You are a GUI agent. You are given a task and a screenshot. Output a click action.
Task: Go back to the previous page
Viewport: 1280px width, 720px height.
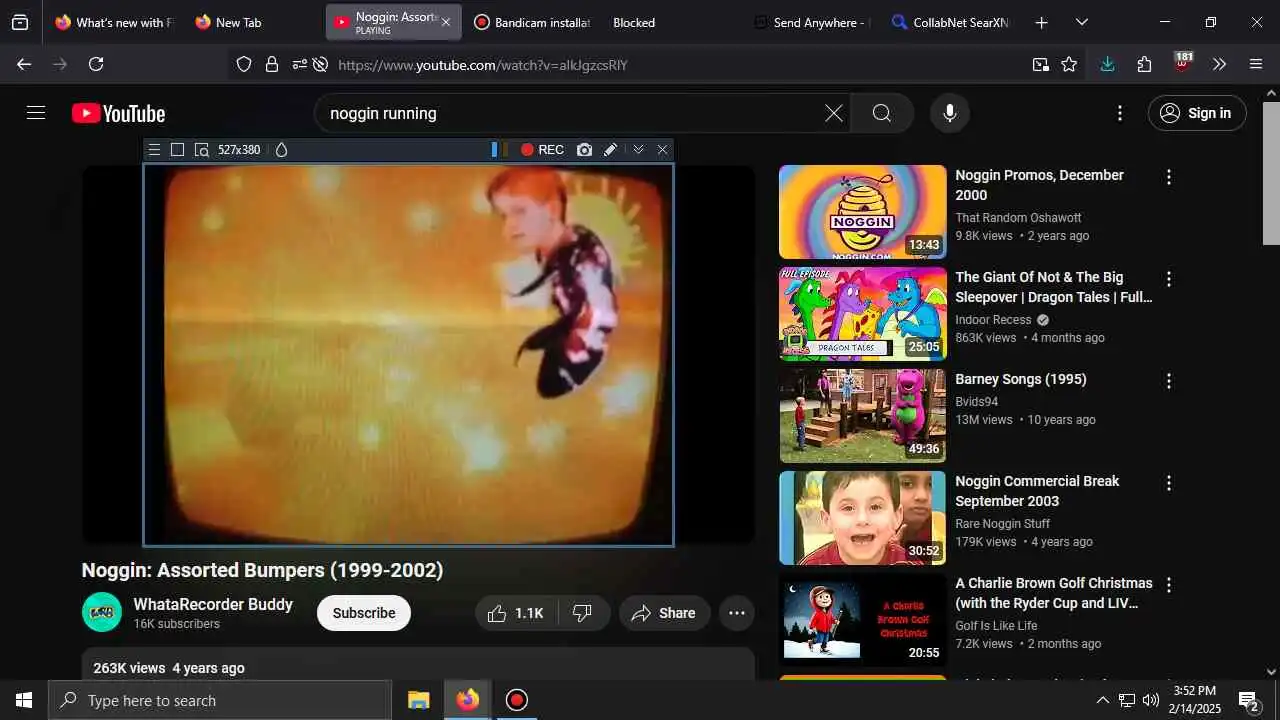coord(24,64)
